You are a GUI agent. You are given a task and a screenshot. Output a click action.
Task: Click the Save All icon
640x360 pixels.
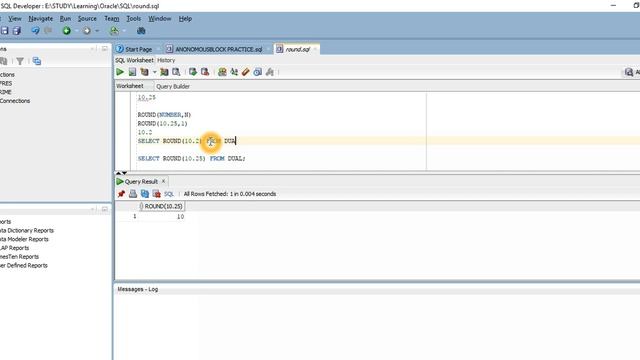(x=16, y=31)
